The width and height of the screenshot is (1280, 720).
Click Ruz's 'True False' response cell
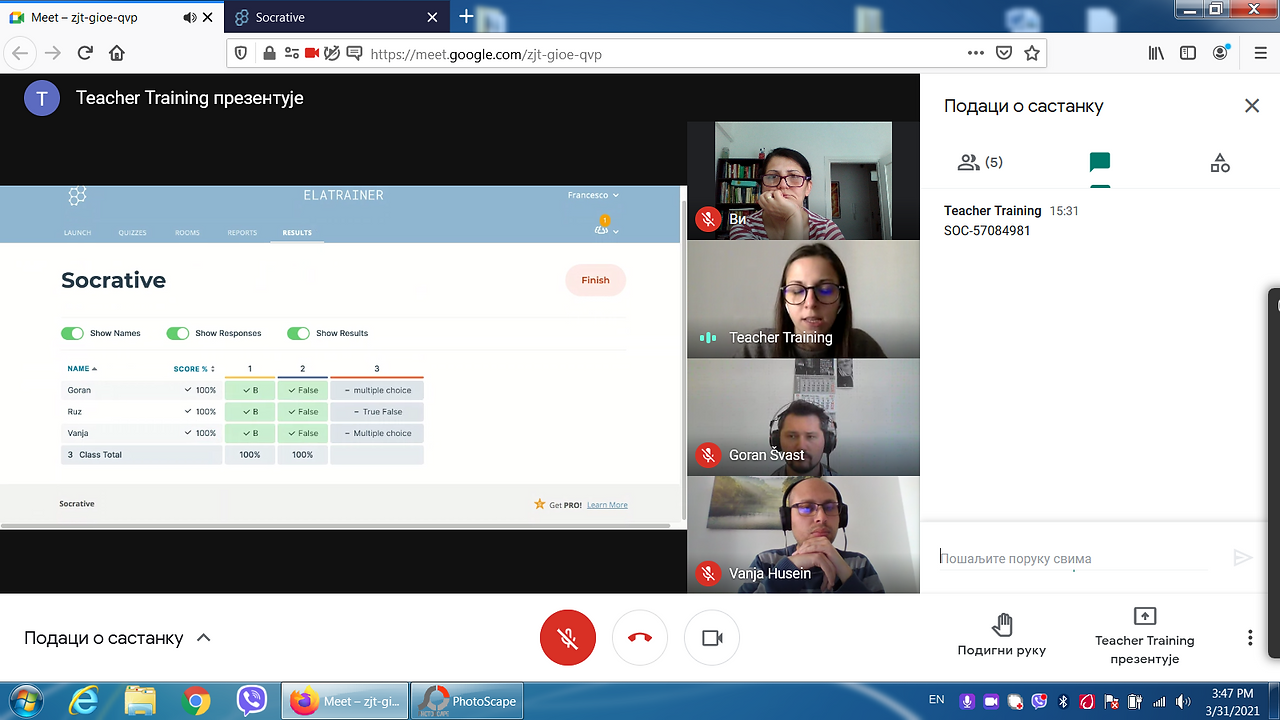[x=377, y=412]
